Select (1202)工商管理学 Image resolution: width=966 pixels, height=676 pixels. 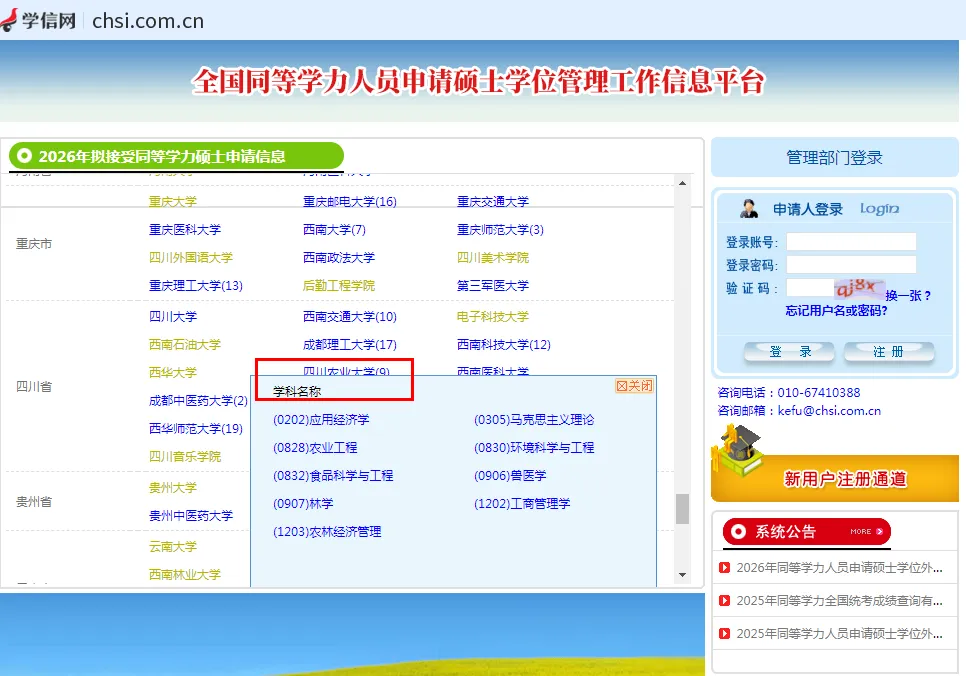pos(522,503)
